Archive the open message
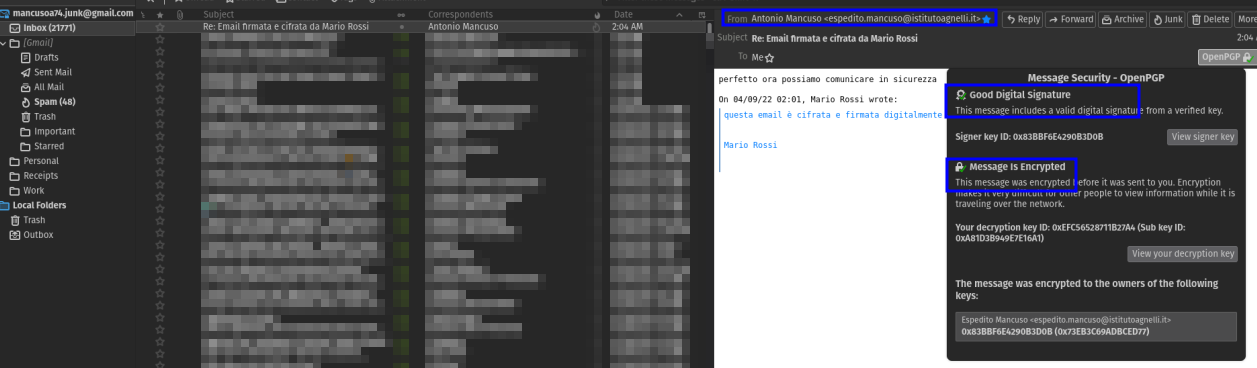Image resolution: width=1257 pixels, height=368 pixels. tap(1122, 19)
